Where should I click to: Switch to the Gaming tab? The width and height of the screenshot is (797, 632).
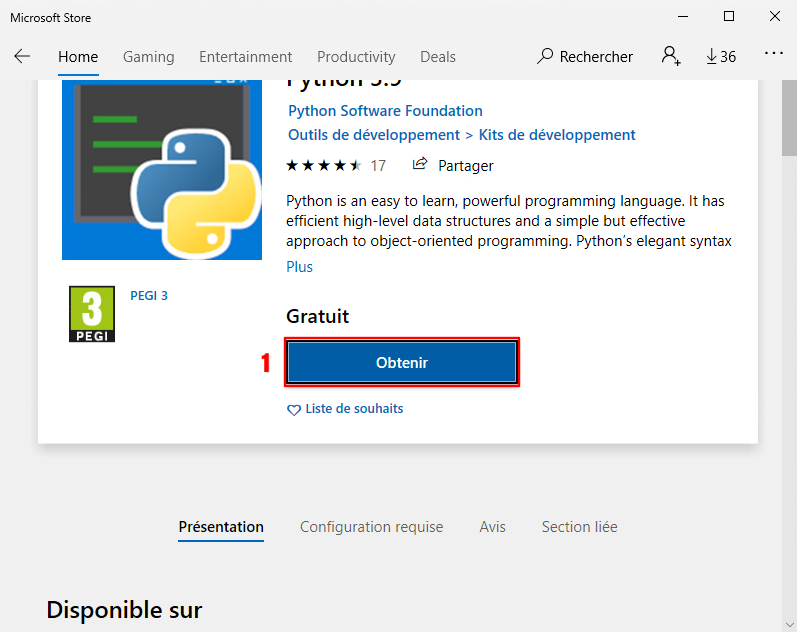[x=148, y=57]
